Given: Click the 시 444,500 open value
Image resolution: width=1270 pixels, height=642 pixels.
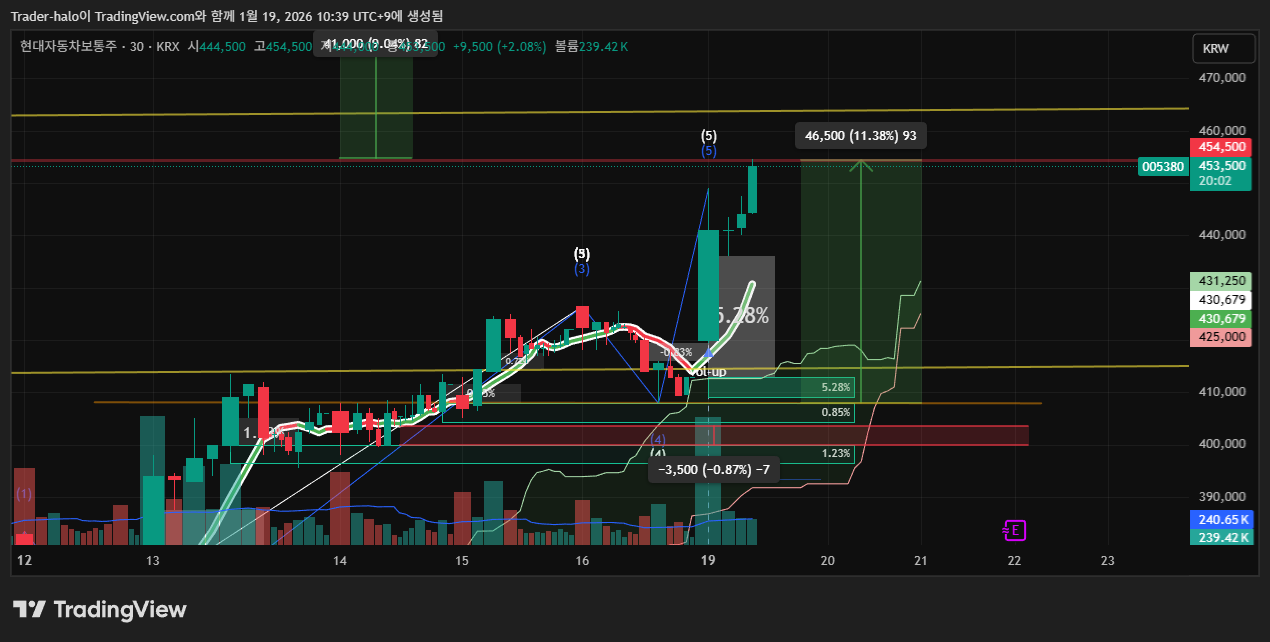Looking at the screenshot, I should pos(217,47).
